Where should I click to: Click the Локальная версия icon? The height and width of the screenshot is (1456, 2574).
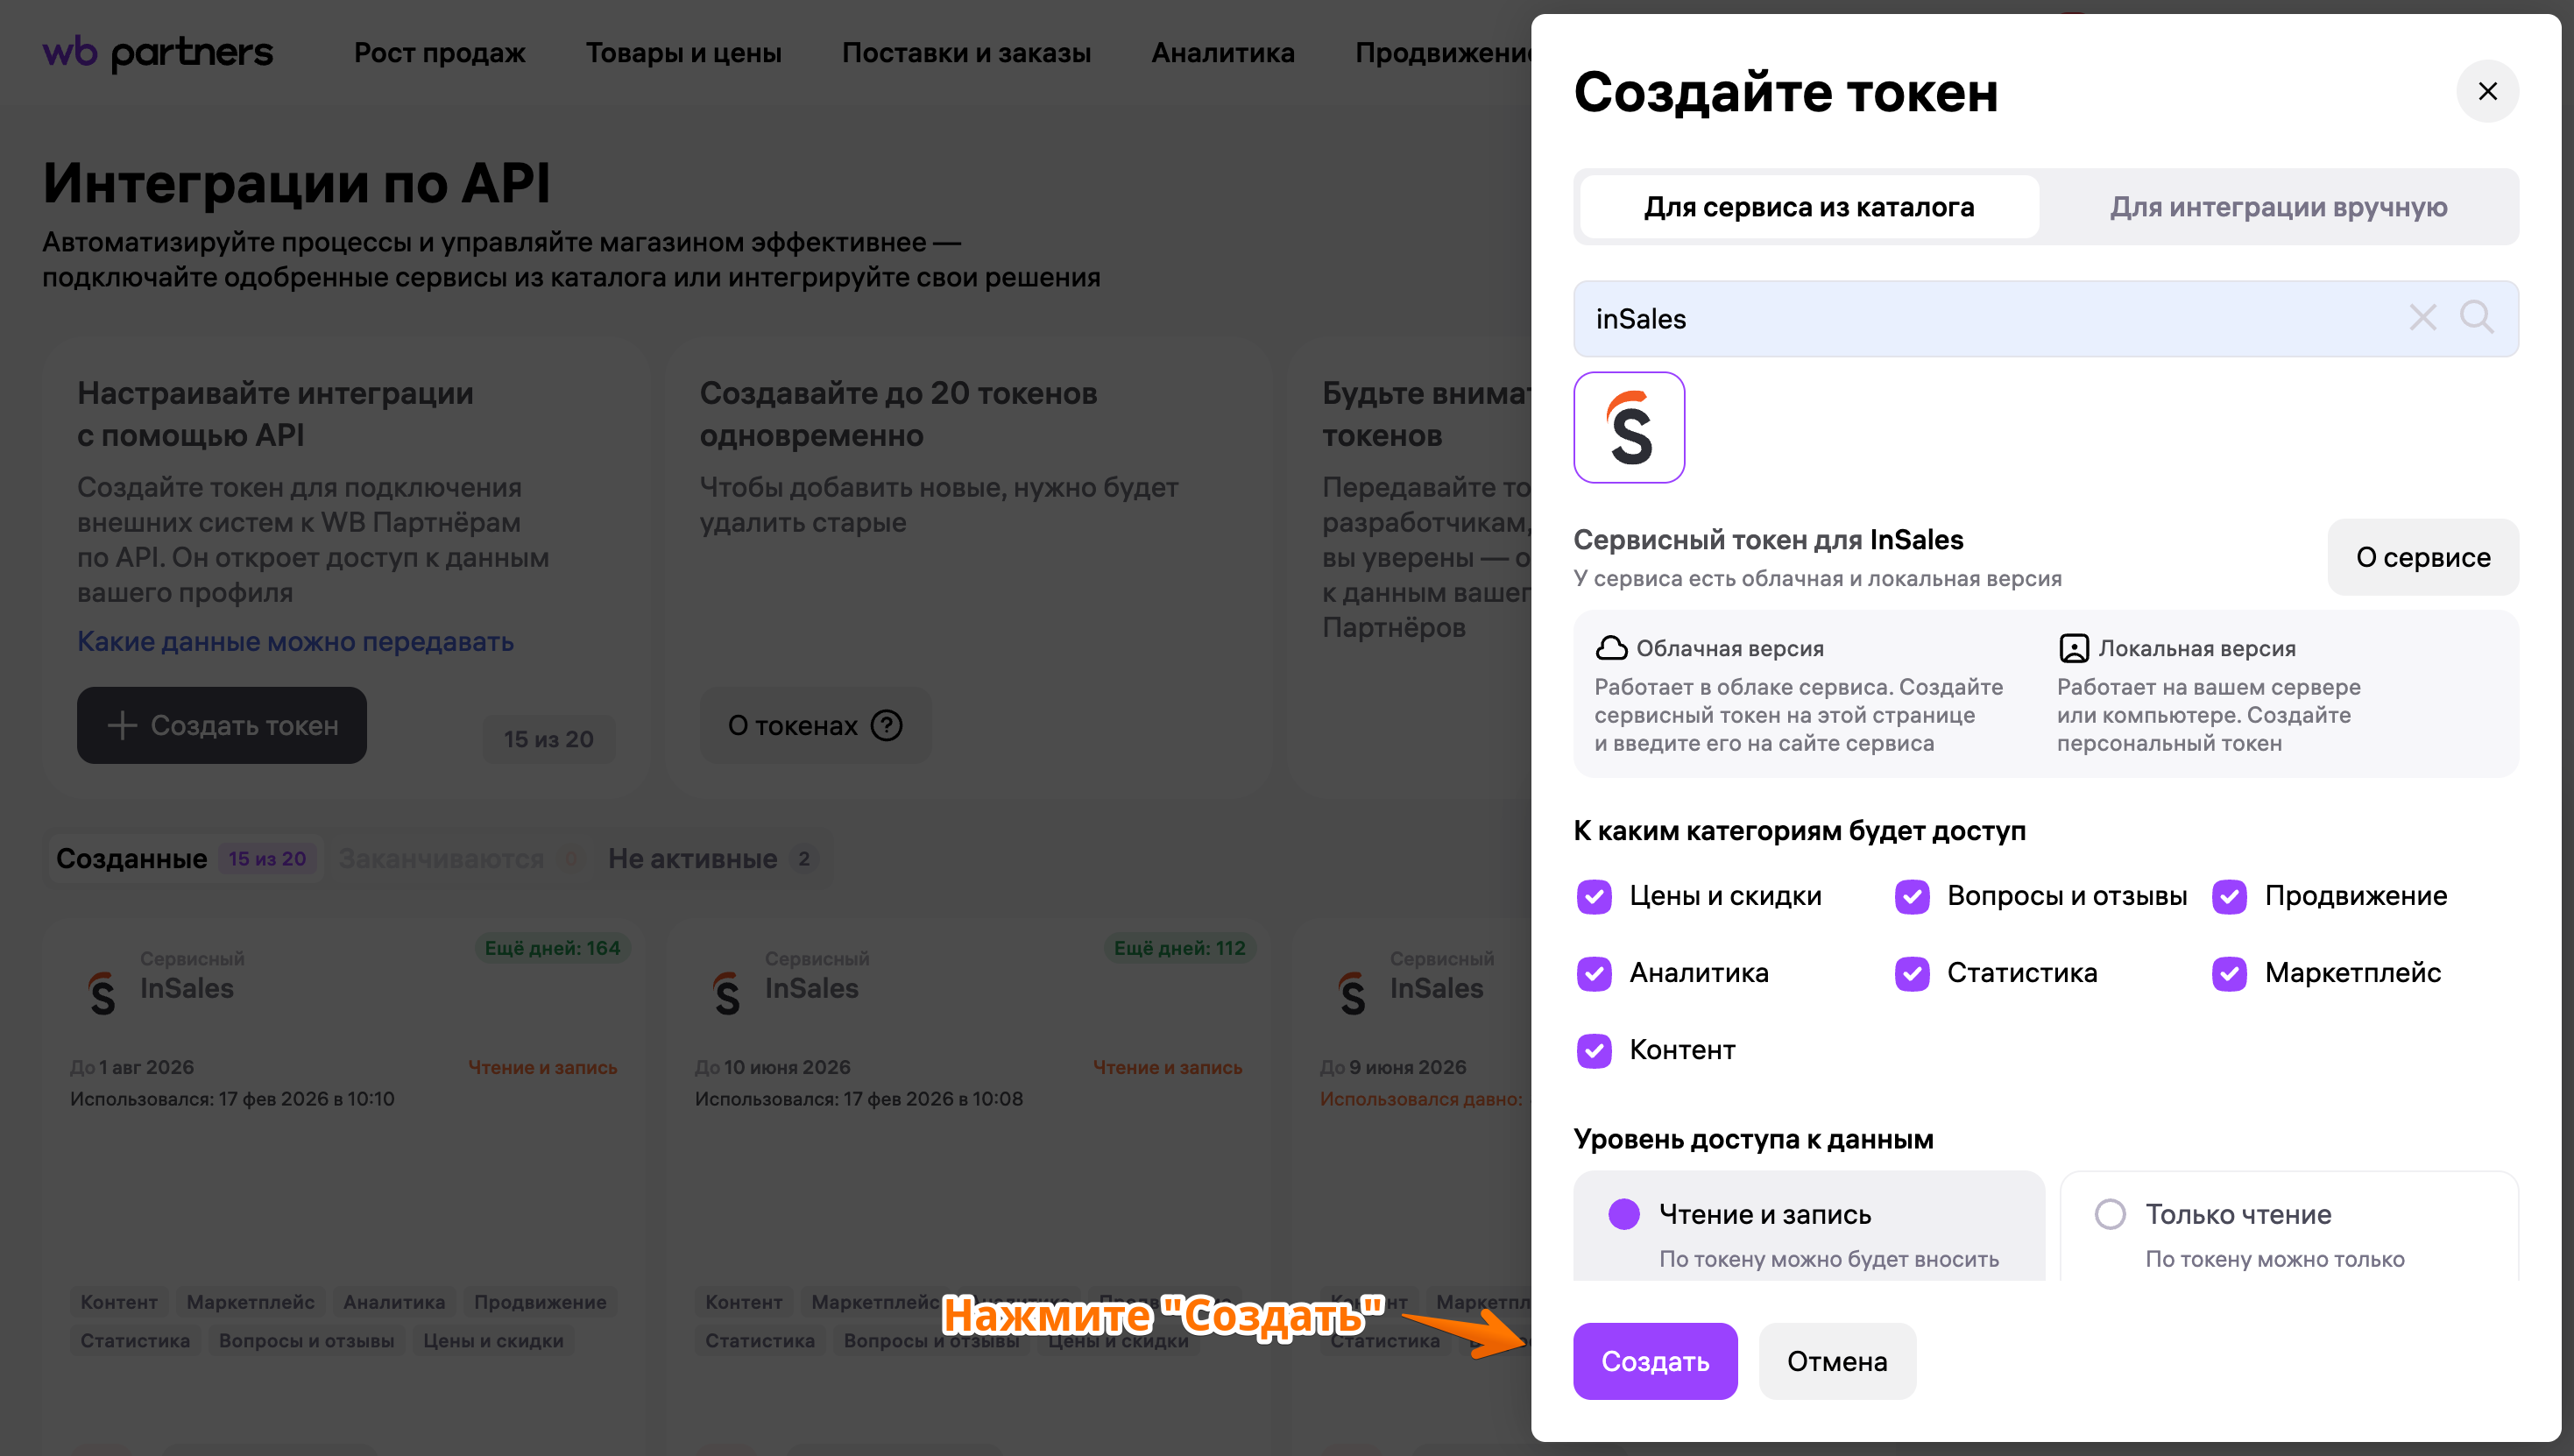pos(2074,648)
